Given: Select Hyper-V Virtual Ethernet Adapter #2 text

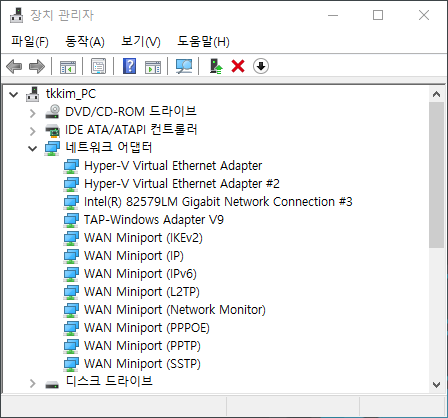Looking at the screenshot, I should (182, 184).
